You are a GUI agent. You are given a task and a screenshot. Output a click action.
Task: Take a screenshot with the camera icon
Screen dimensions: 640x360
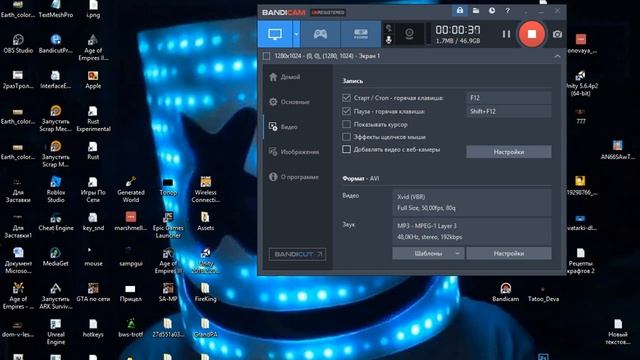click(x=557, y=34)
